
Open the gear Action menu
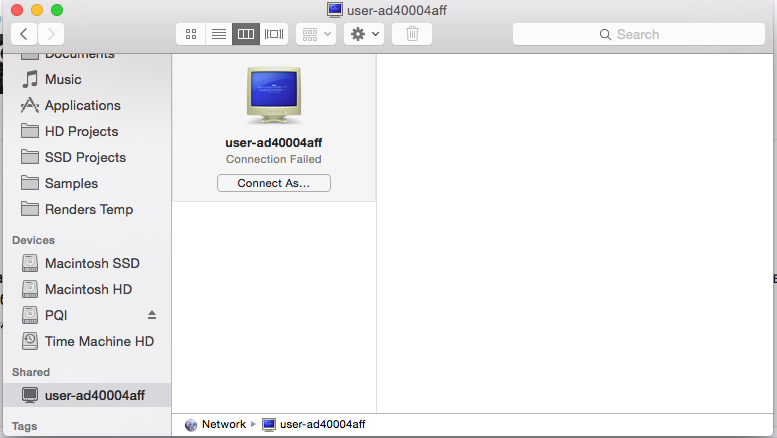click(x=364, y=34)
